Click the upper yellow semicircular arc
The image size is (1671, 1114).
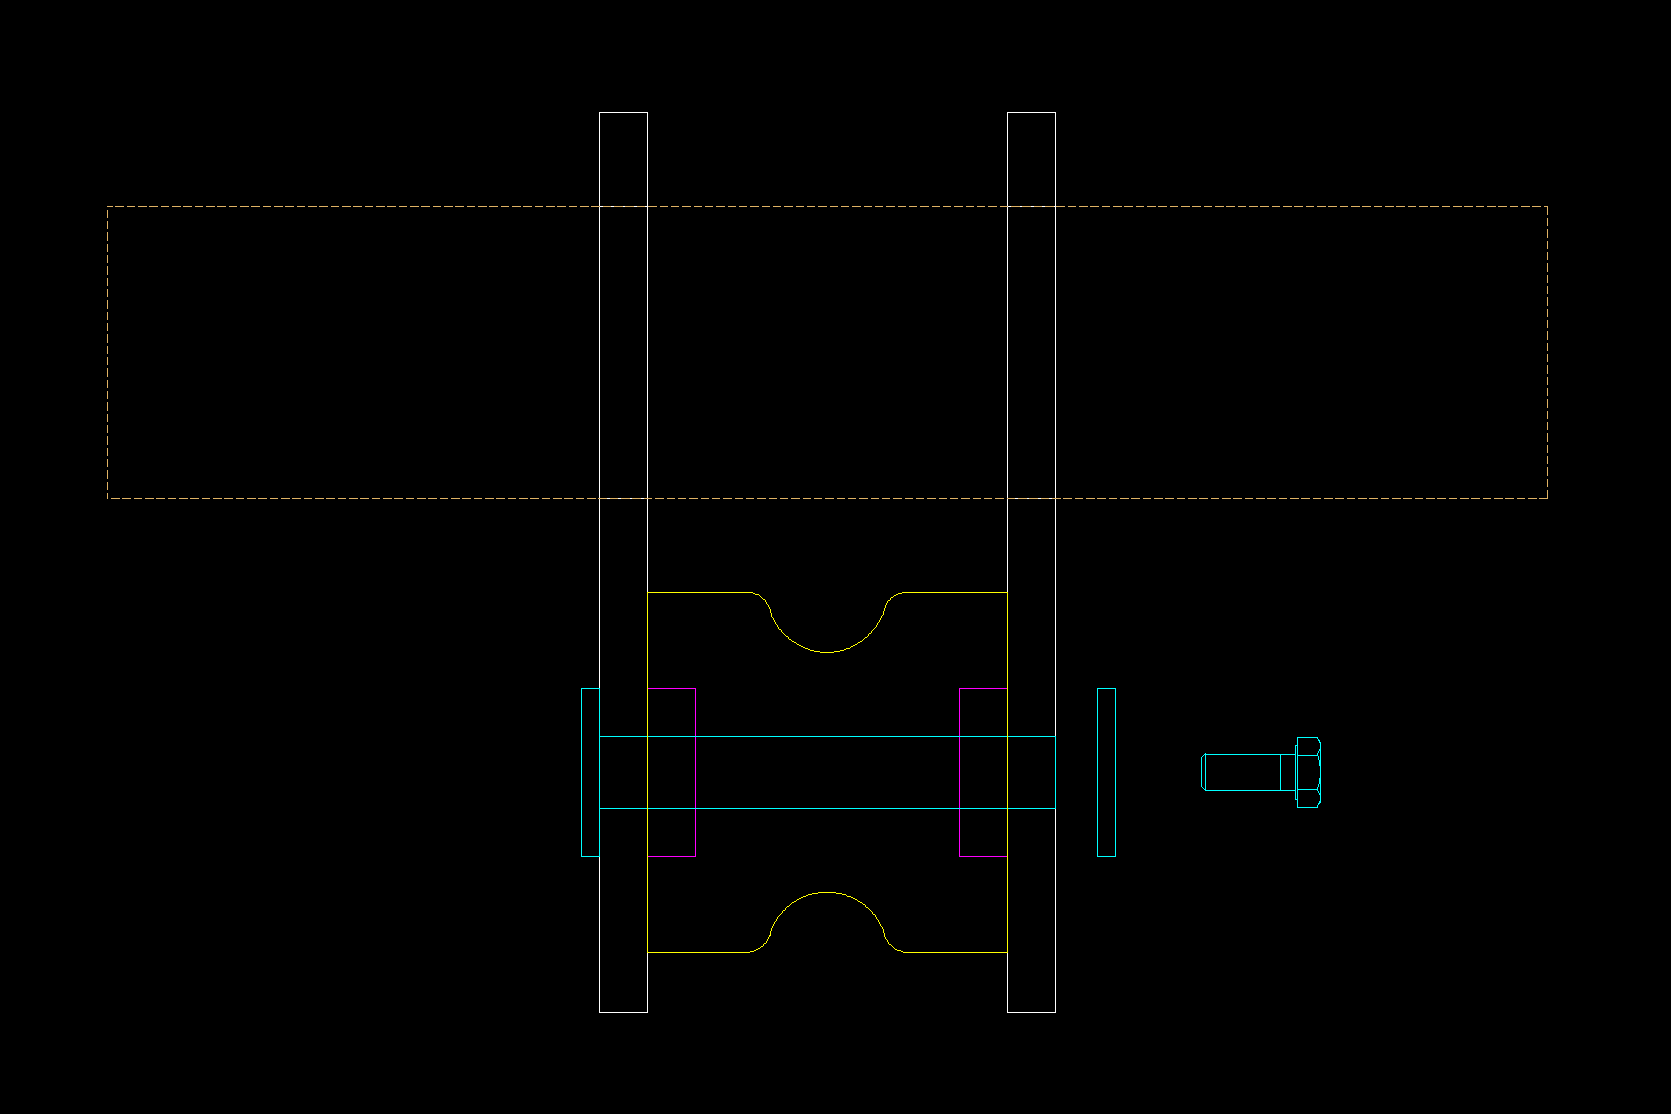point(828,652)
